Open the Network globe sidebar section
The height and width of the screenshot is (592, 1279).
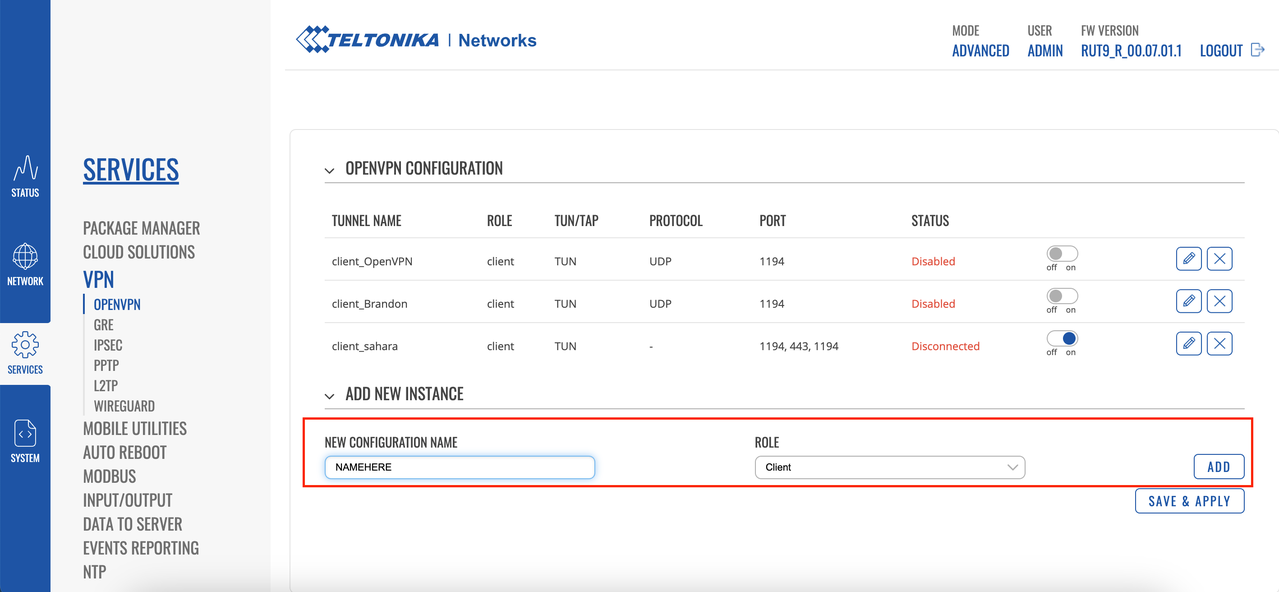25,264
